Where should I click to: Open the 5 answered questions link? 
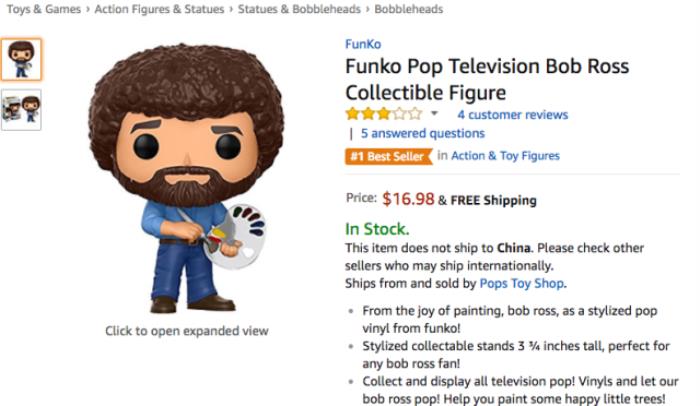tap(422, 133)
